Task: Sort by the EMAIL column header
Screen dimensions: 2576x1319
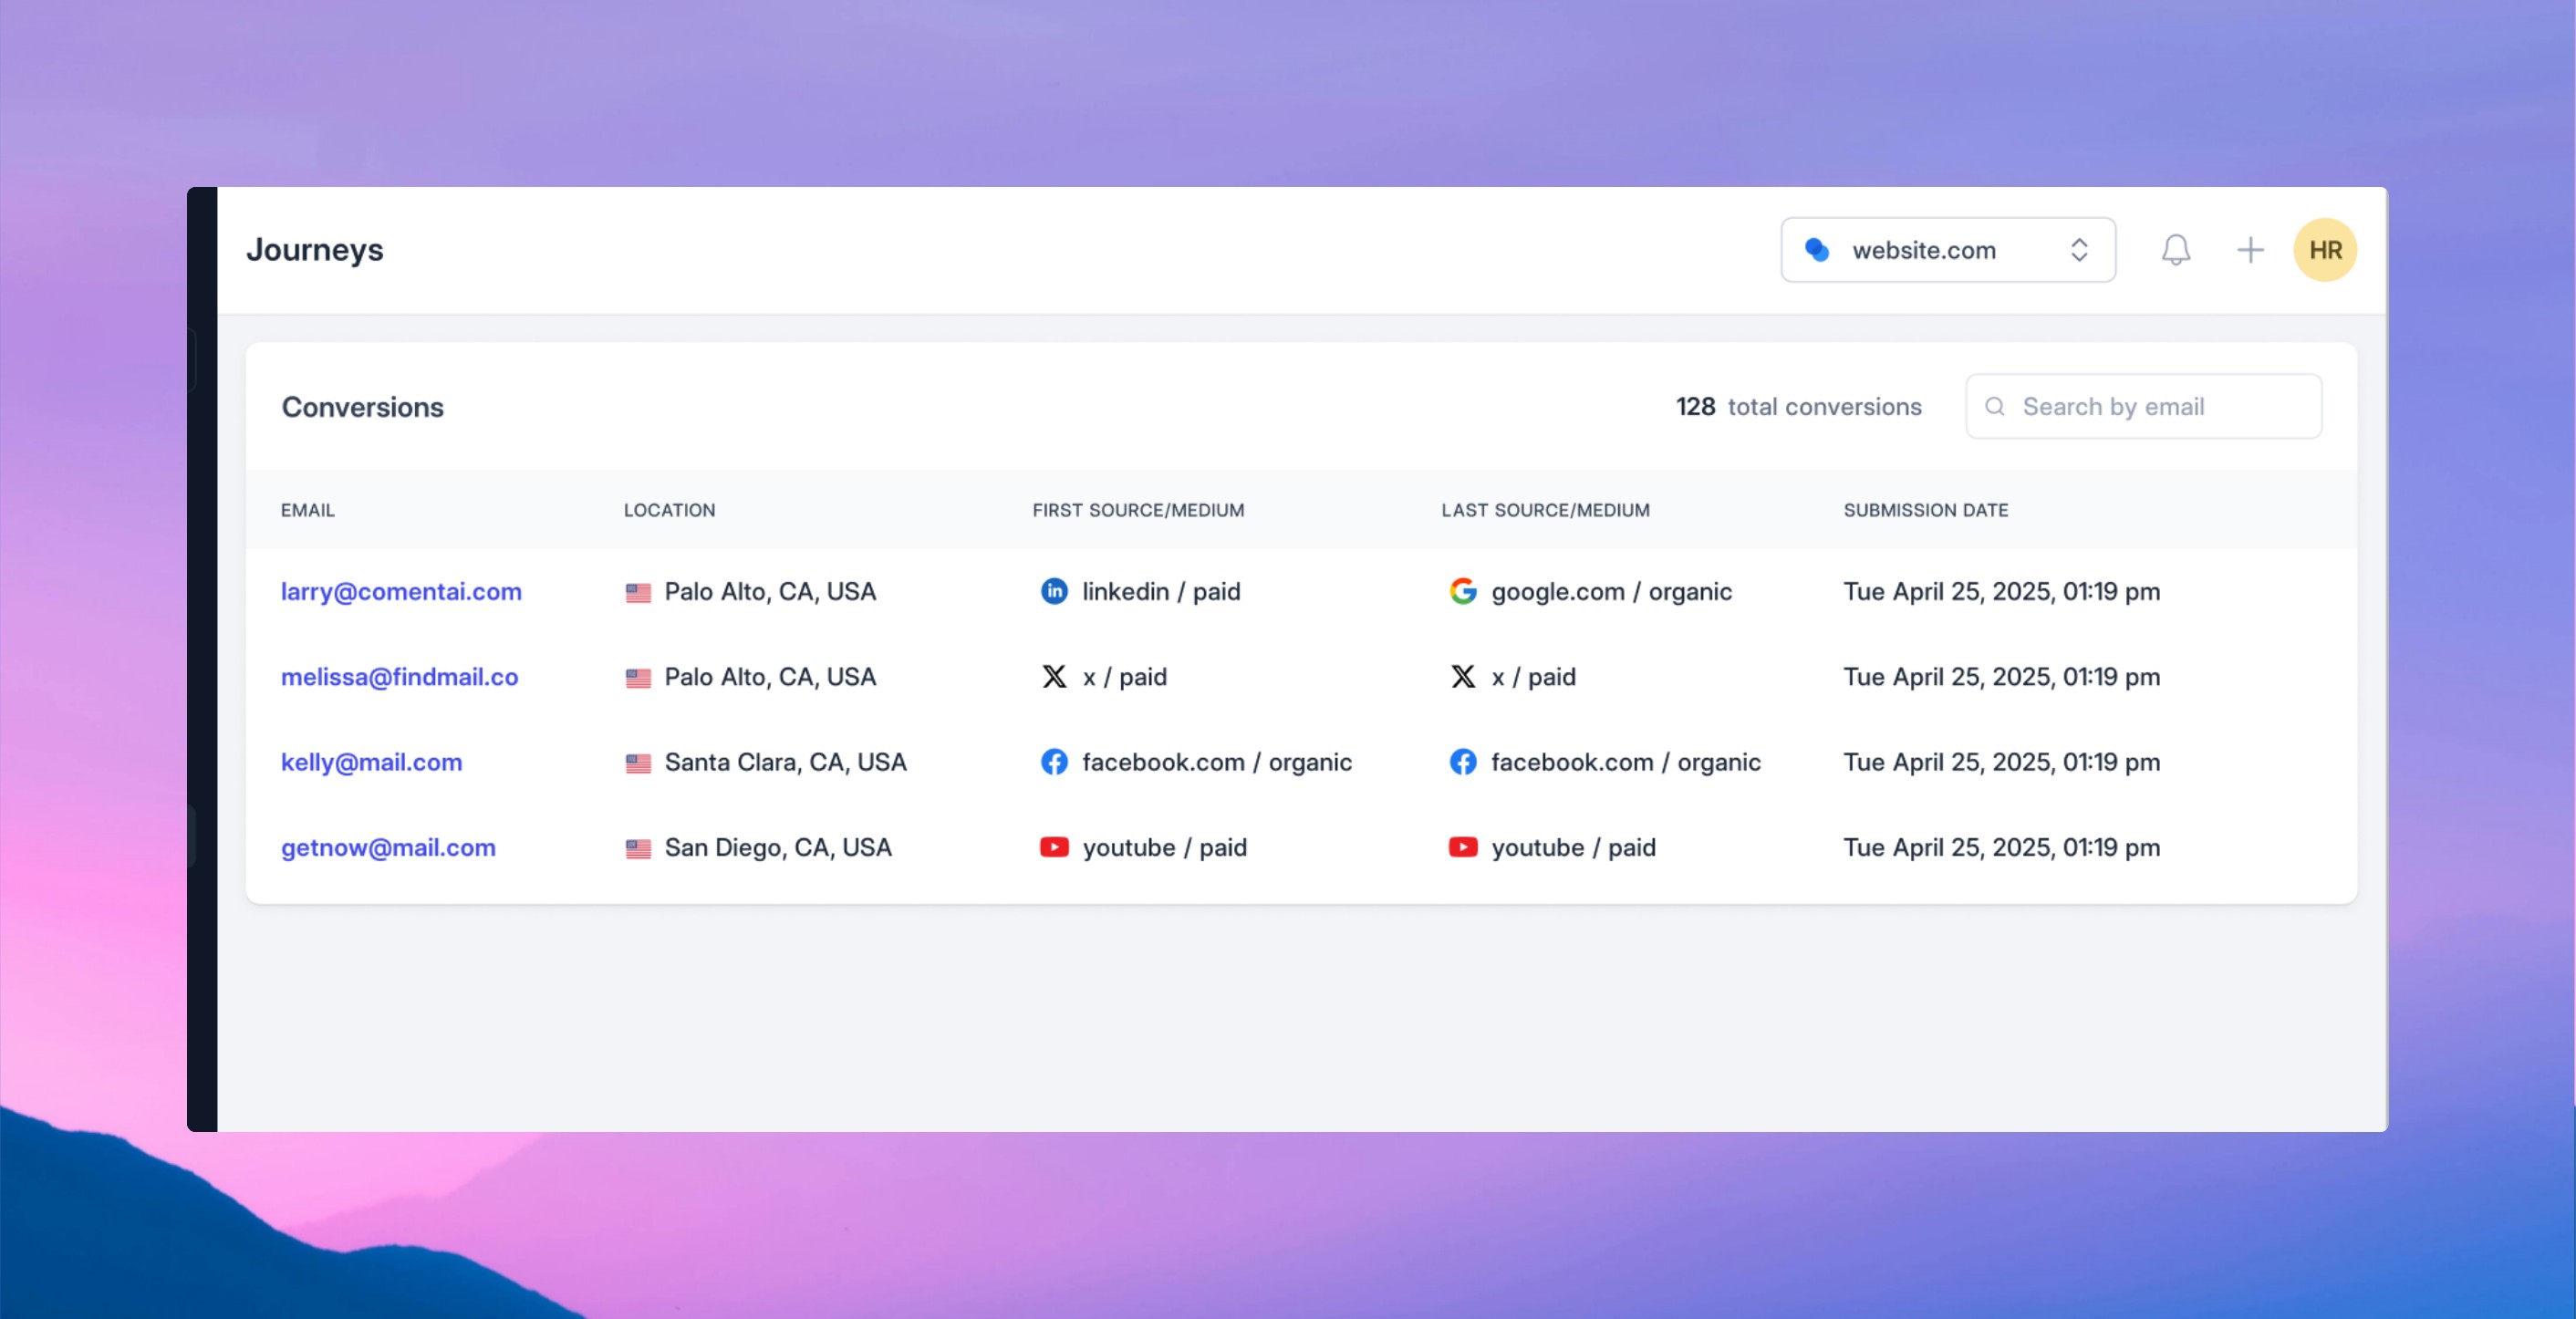Action: point(308,510)
